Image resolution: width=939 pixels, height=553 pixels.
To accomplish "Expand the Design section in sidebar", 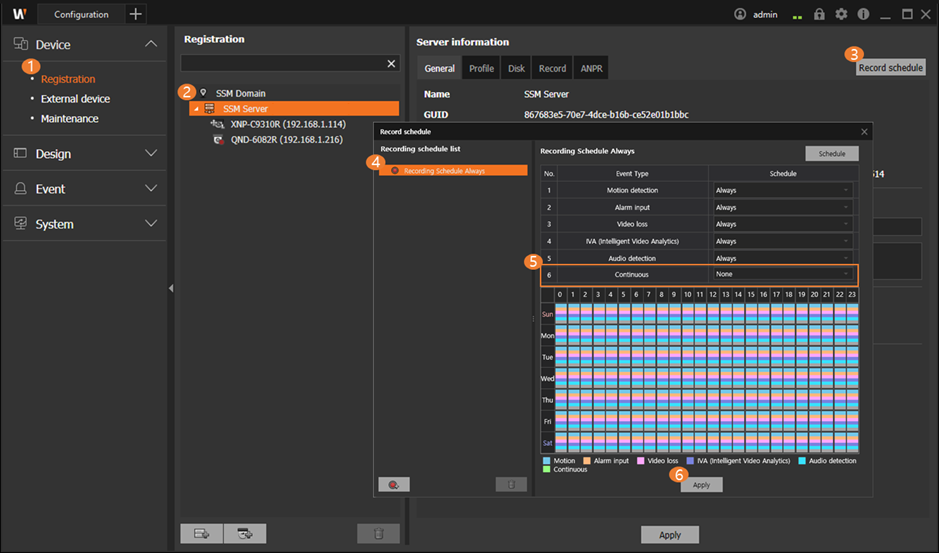I will coord(151,154).
